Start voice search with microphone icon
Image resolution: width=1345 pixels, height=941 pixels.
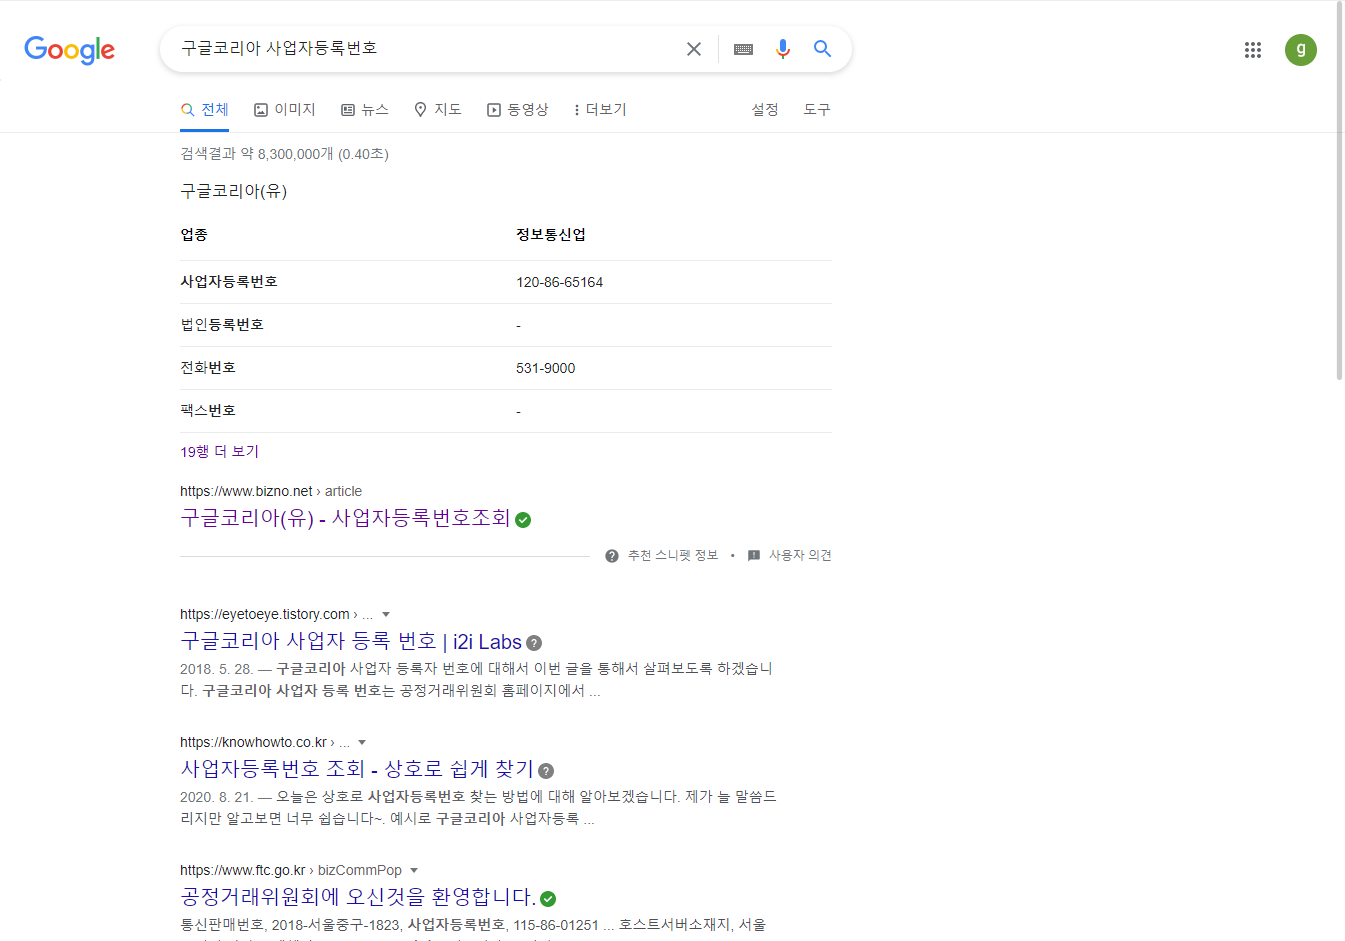(783, 49)
